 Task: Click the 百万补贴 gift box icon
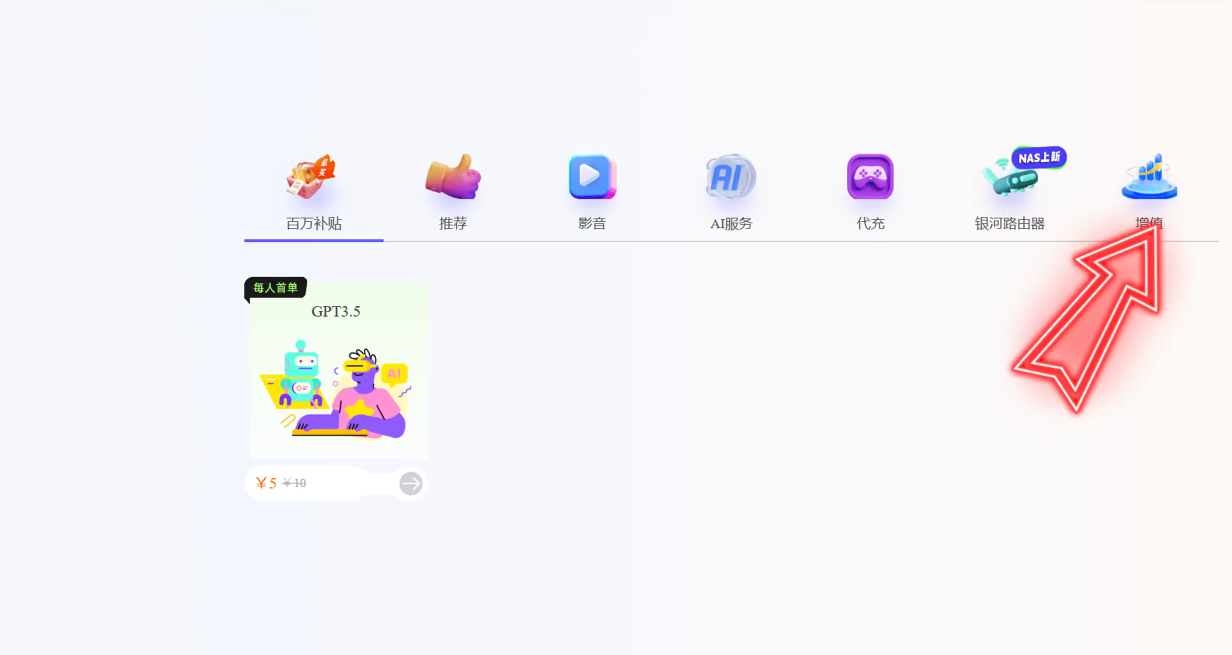click(312, 178)
